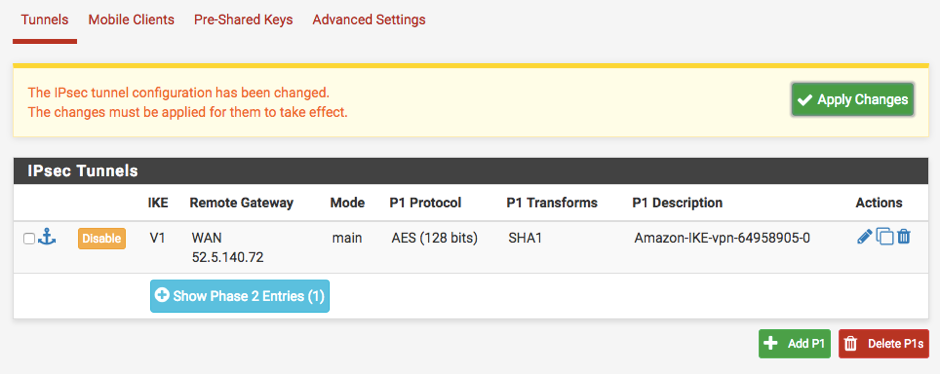Go to the Pre-Shared Keys tab
Image resolution: width=940 pixels, height=374 pixels.
click(x=243, y=20)
